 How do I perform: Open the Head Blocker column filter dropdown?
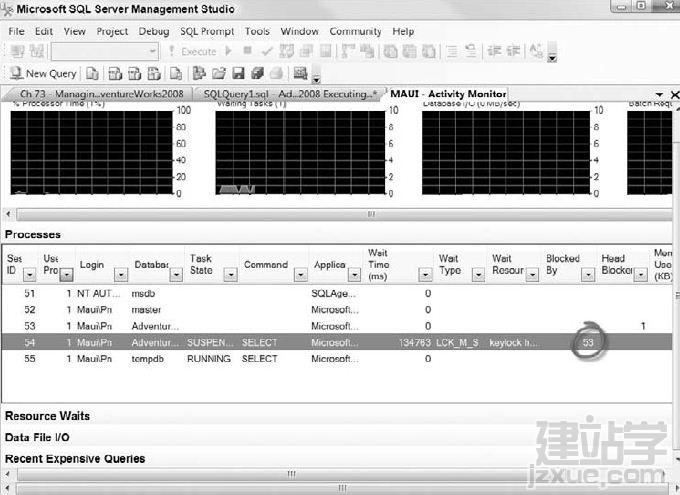641,275
